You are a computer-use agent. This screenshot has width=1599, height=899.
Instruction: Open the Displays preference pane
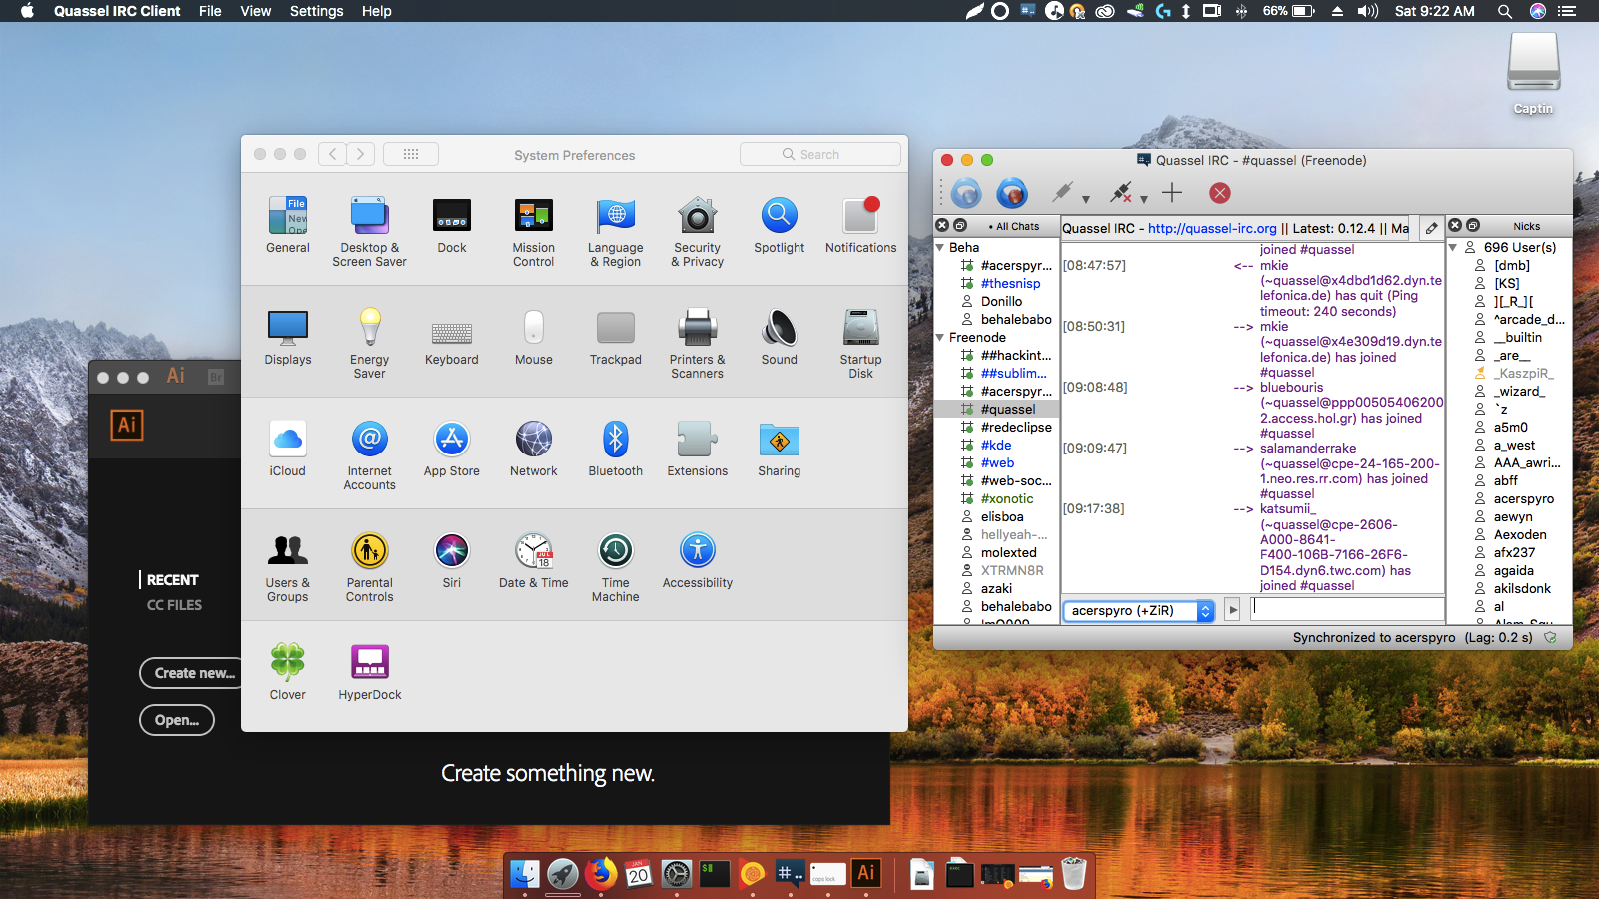click(x=288, y=337)
